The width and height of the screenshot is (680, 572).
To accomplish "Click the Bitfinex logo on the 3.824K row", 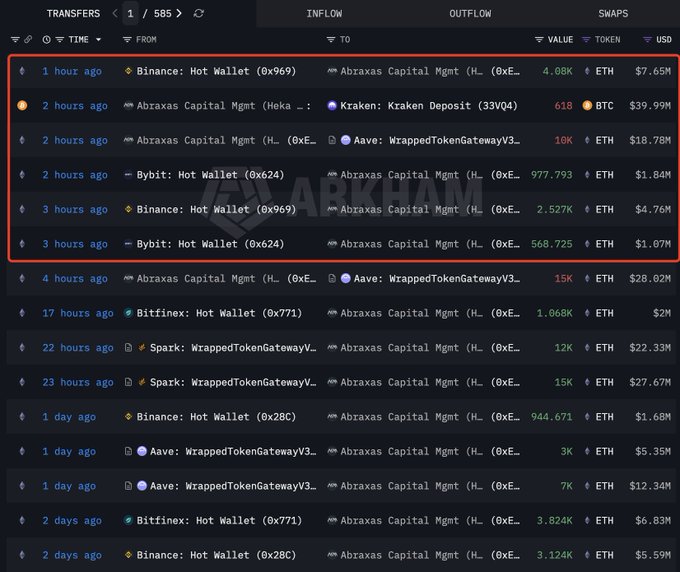I will 128,520.
